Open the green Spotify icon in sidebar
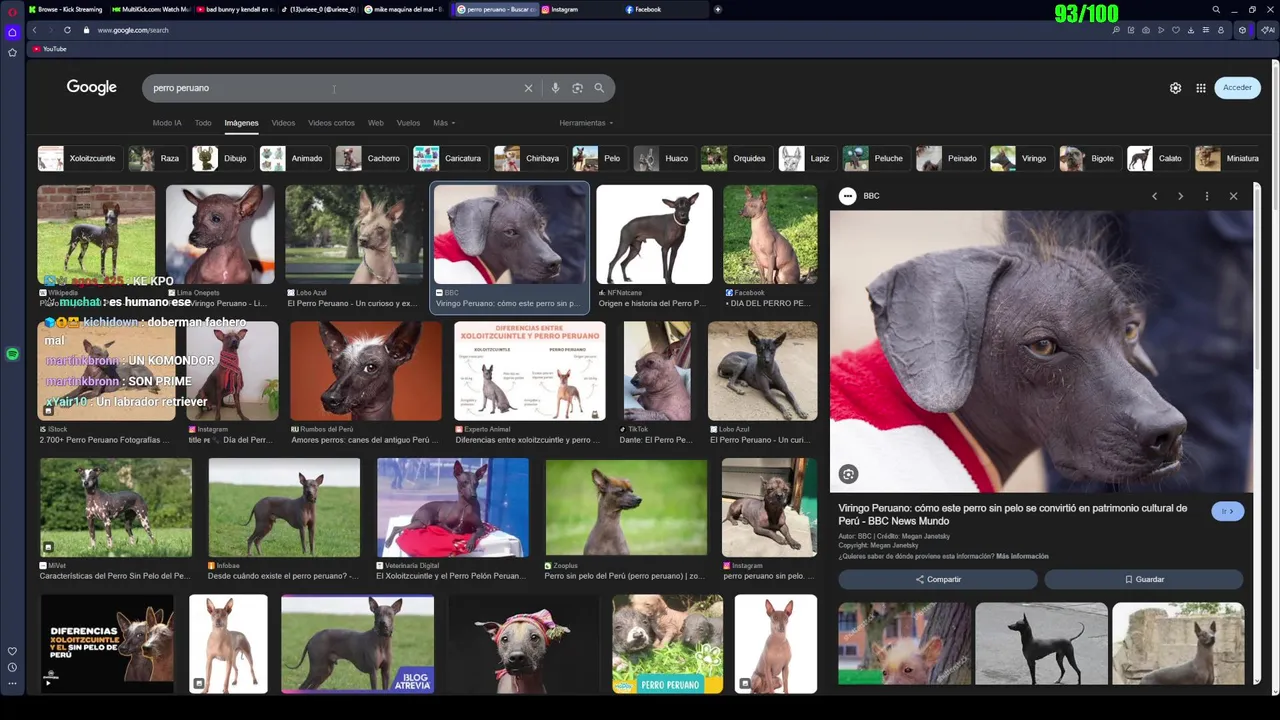 pos(12,354)
